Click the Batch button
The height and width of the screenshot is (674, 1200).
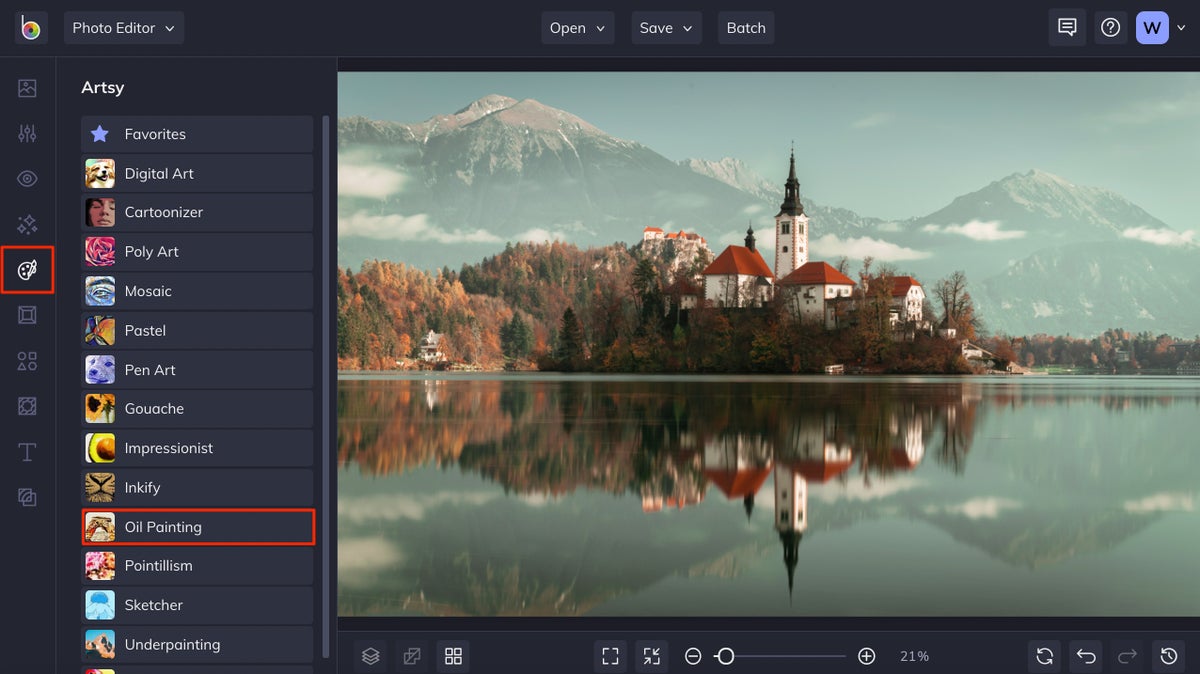pyautogui.click(x=746, y=28)
